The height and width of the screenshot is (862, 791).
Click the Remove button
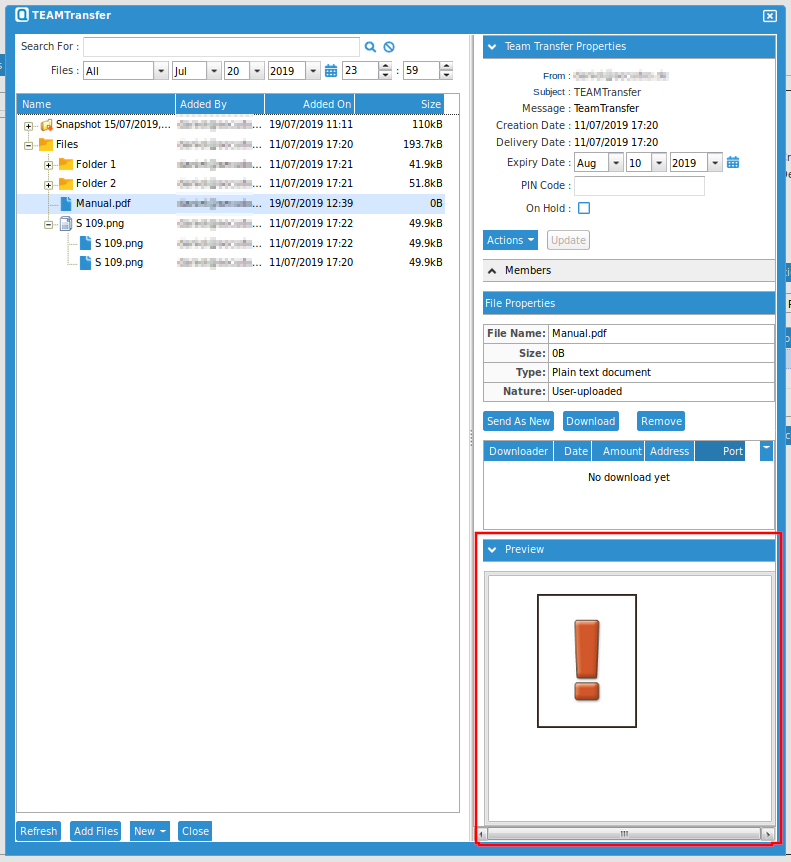[661, 421]
